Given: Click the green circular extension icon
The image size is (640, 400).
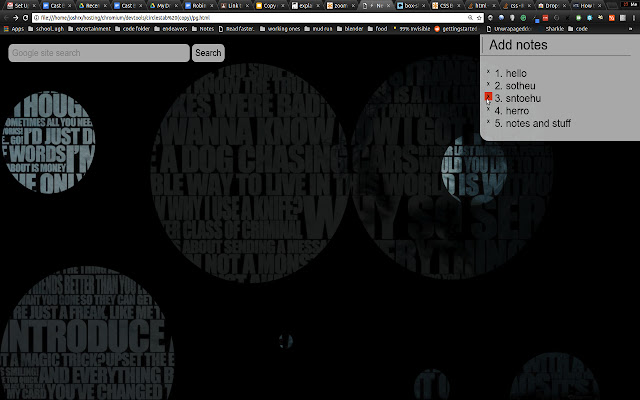Looking at the screenshot, I should 523,18.
